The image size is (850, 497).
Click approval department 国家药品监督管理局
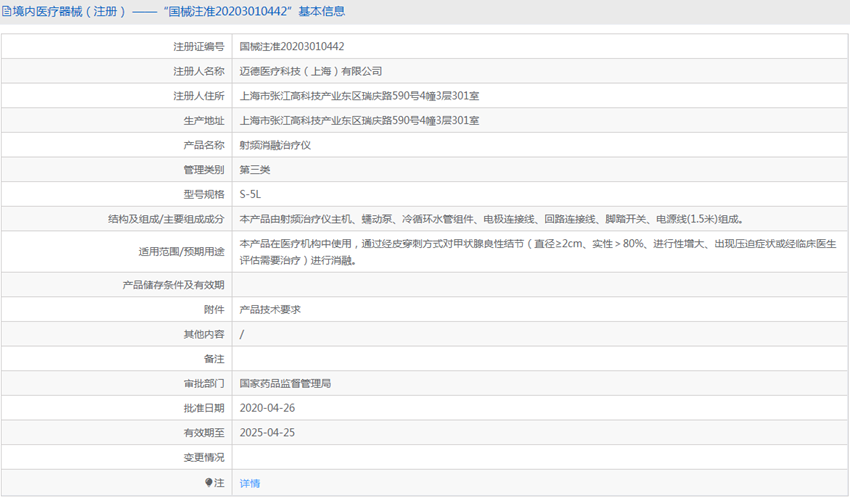(x=285, y=383)
